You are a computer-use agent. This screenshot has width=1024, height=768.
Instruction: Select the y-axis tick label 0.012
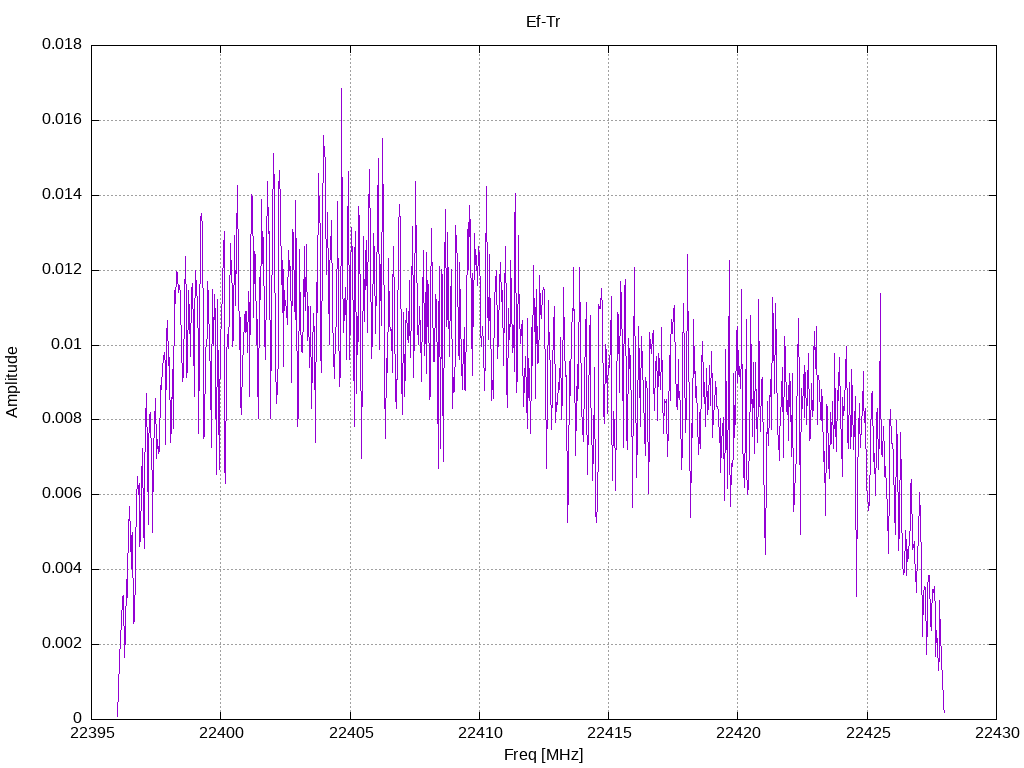point(62,270)
